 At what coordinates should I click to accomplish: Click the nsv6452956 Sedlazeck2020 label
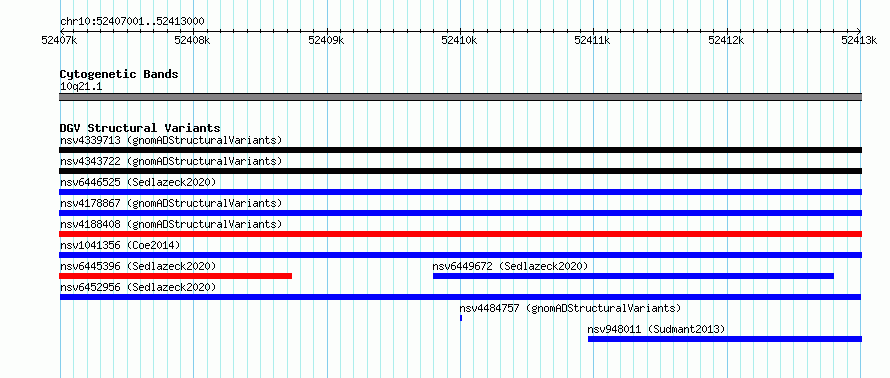[x=138, y=287]
